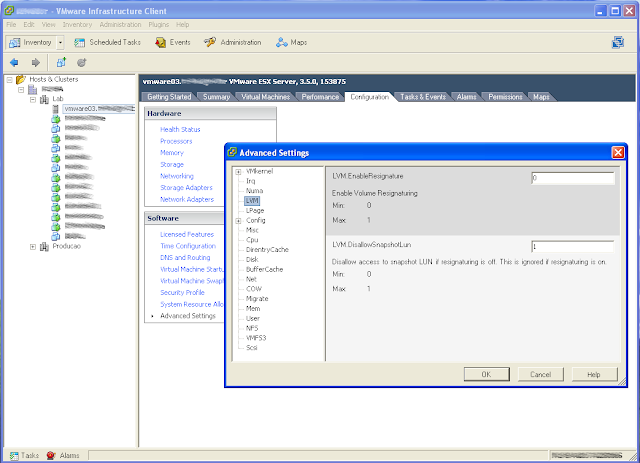Image resolution: width=640 pixels, height=463 pixels.
Task: Select the Producao cluster icon
Action: click(44, 247)
